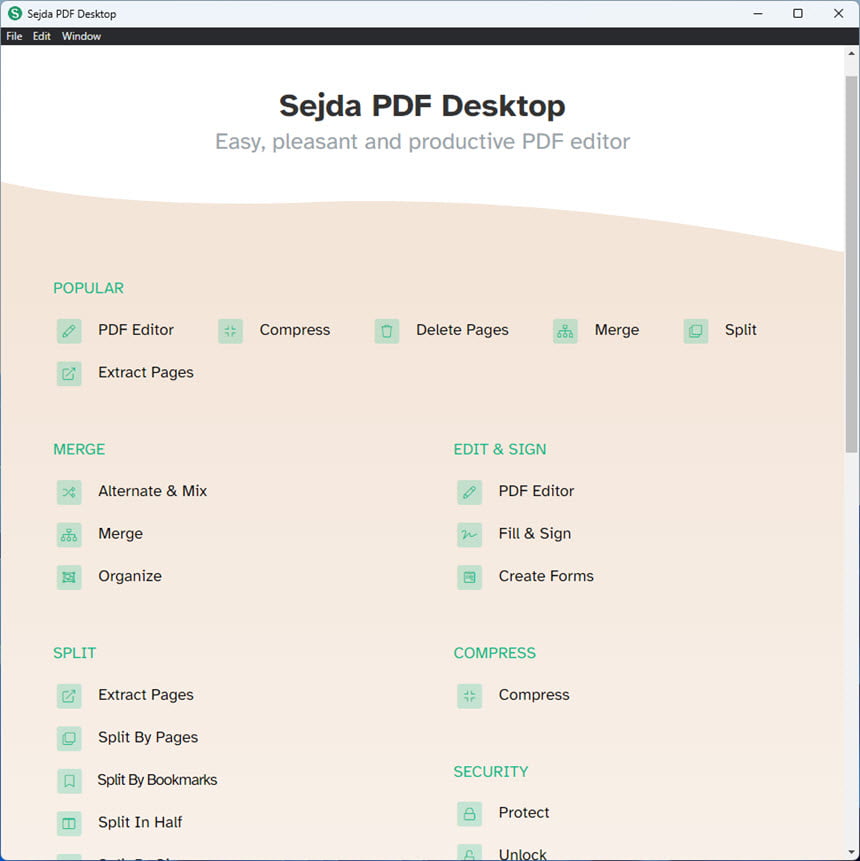Viewport: 860px width, 861px height.
Task: Choose Merge in the Popular section
Action: 617,330
